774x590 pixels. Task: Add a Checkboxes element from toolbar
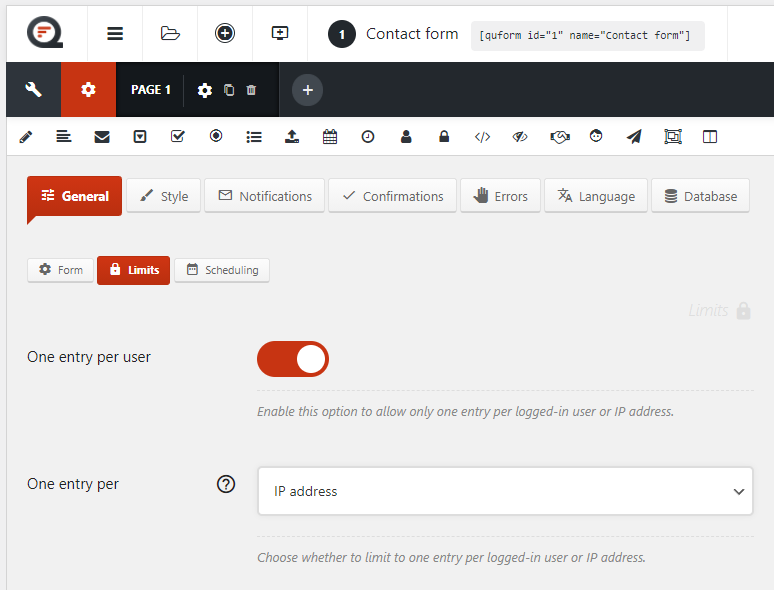178,137
